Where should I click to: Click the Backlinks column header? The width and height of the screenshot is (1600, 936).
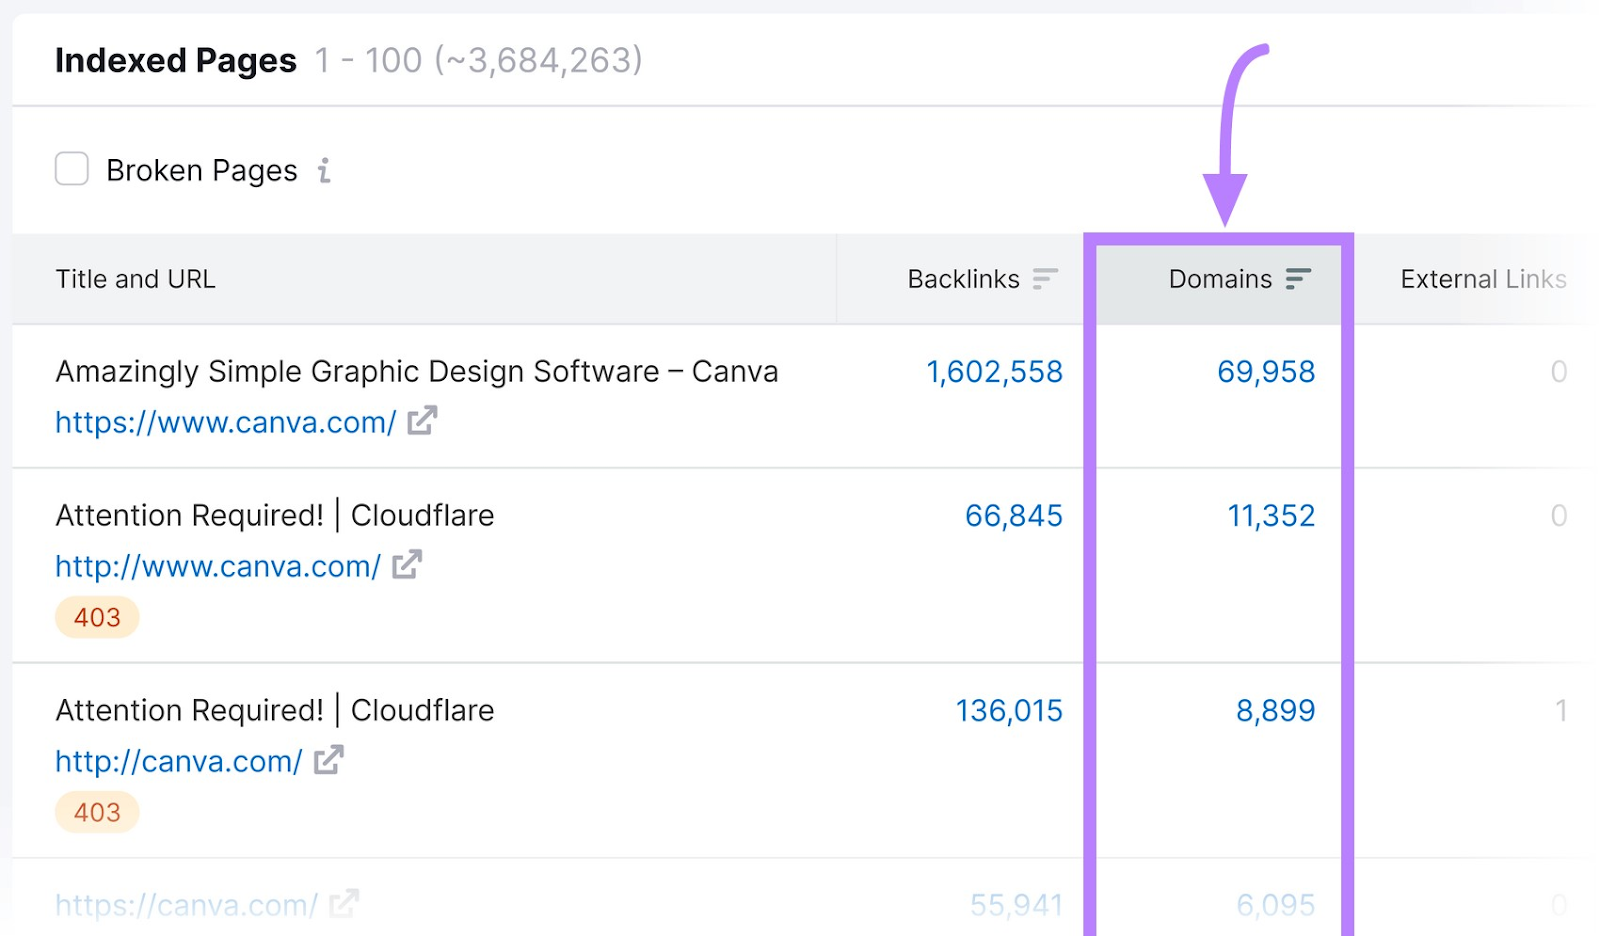click(x=963, y=279)
